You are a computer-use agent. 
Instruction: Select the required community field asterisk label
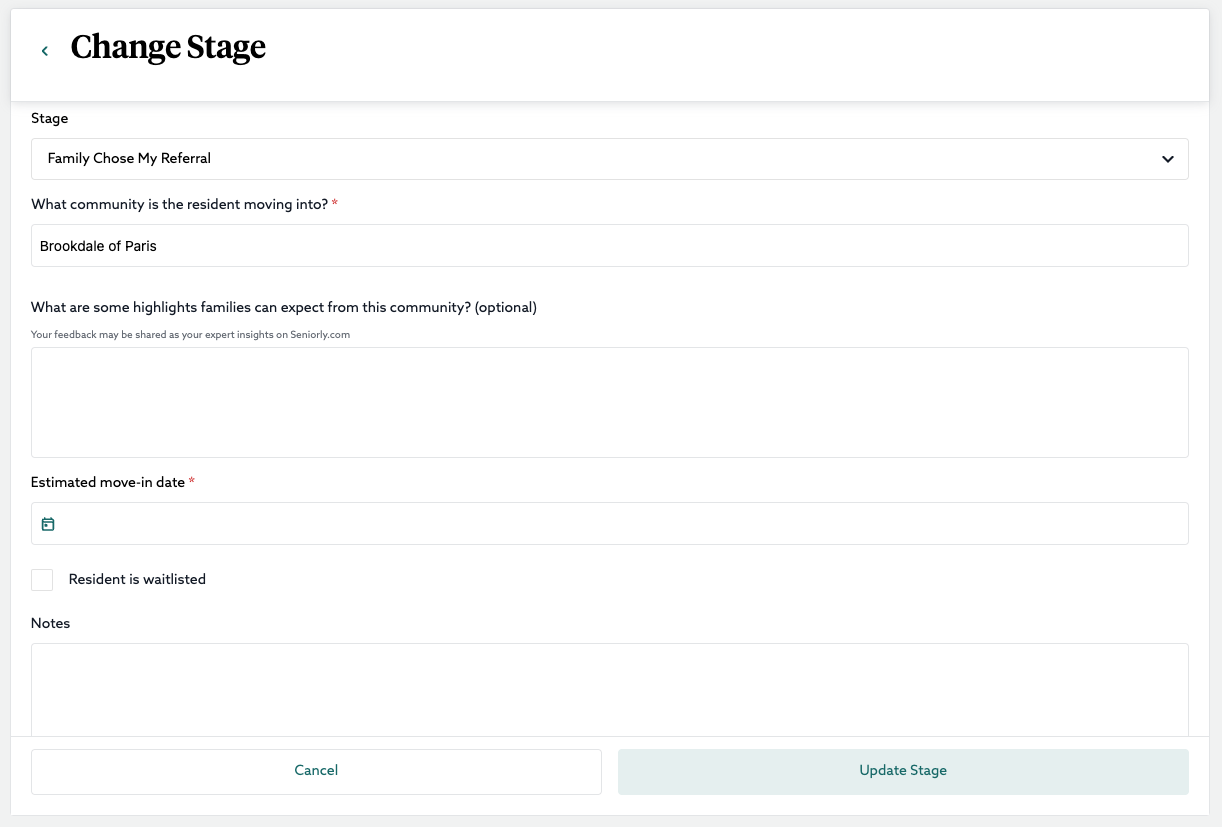(334, 203)
